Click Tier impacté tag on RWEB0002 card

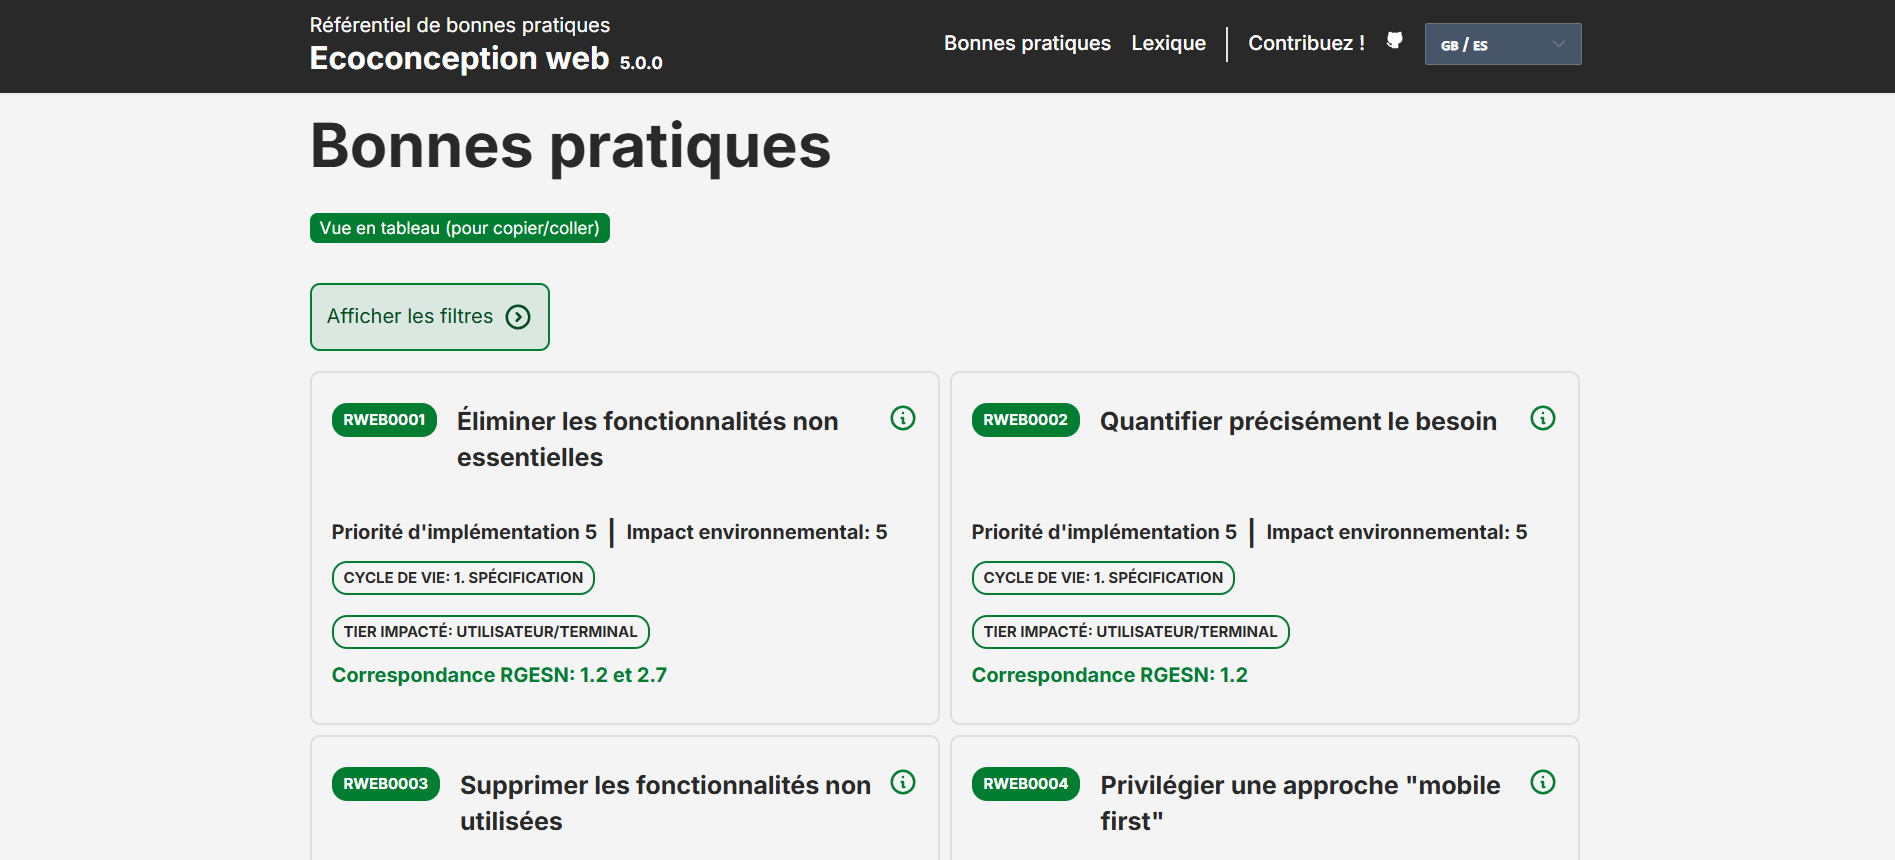(1130, 632)
